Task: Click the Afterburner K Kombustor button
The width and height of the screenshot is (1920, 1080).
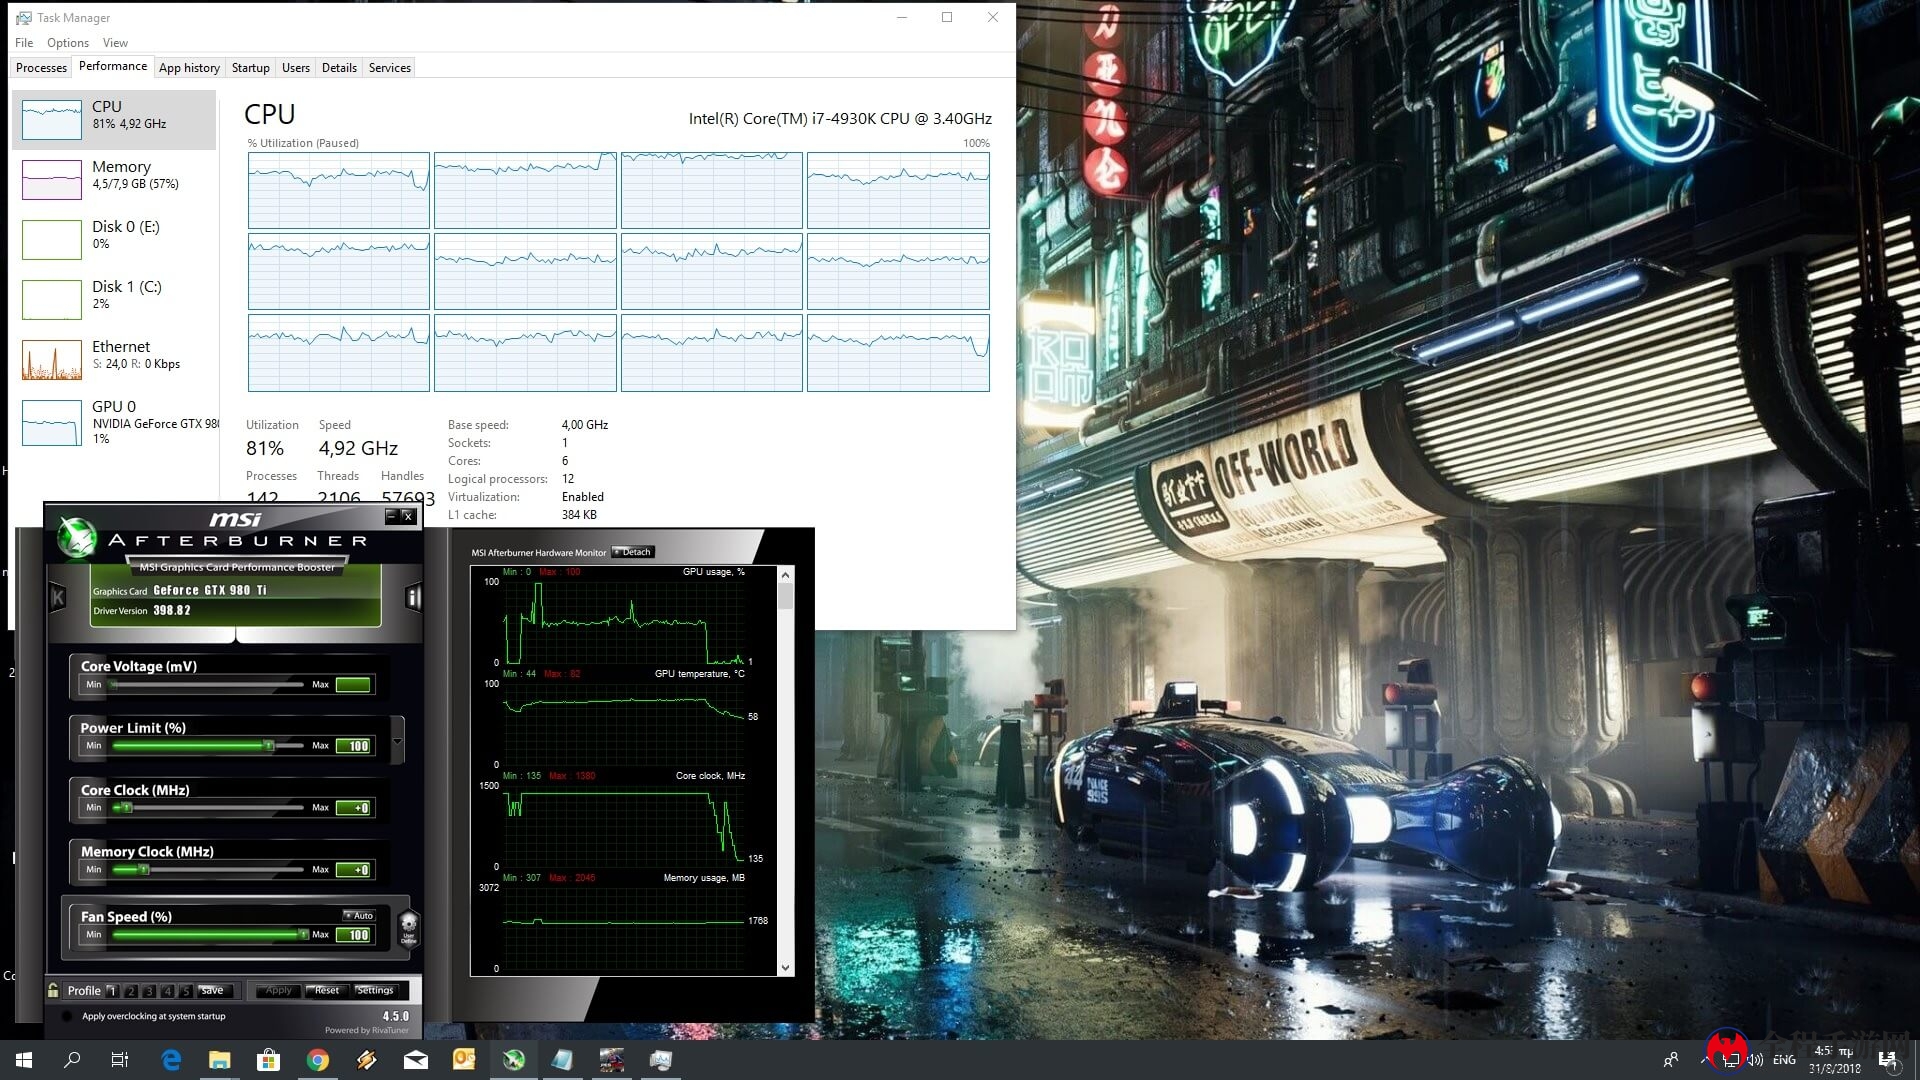Action: click(58, 598)
